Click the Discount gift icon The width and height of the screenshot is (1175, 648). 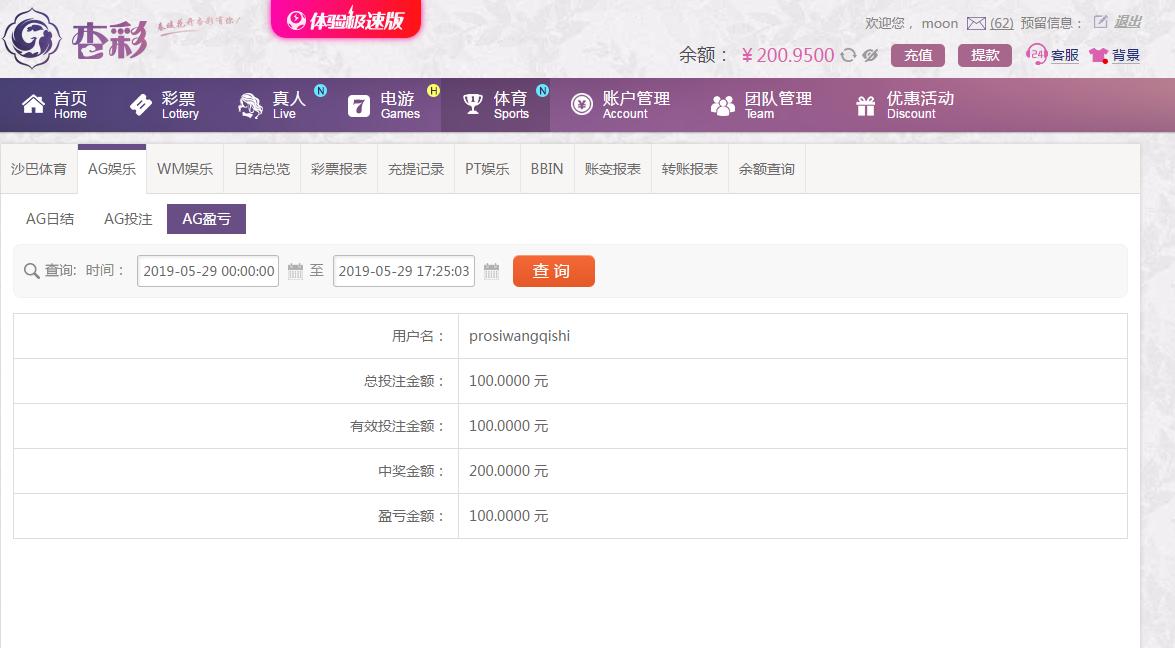(x=866, y=106)
